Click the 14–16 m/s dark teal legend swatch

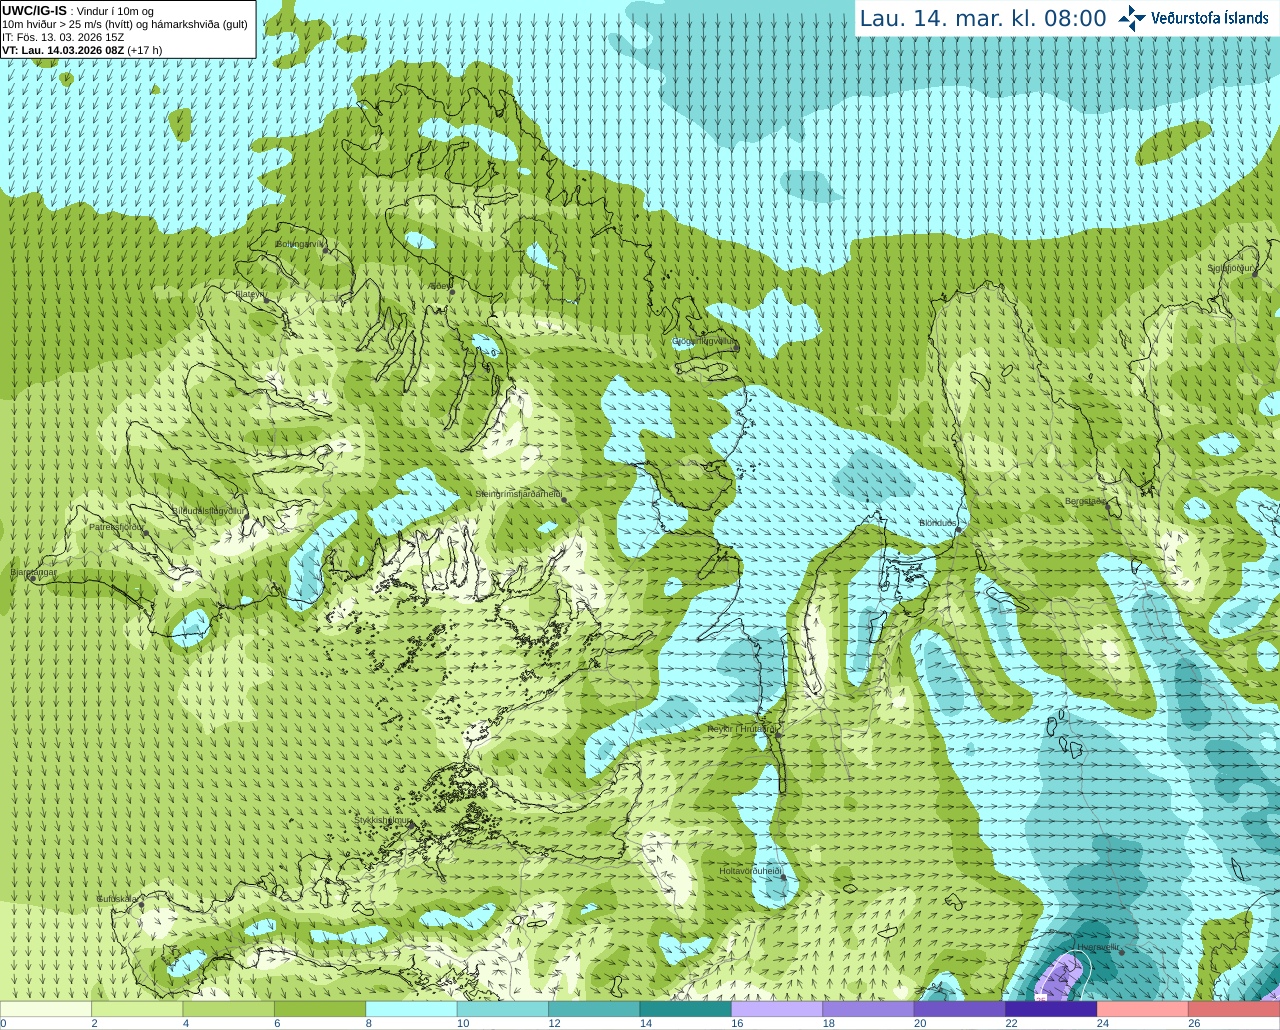click(x=686, y=1009)
